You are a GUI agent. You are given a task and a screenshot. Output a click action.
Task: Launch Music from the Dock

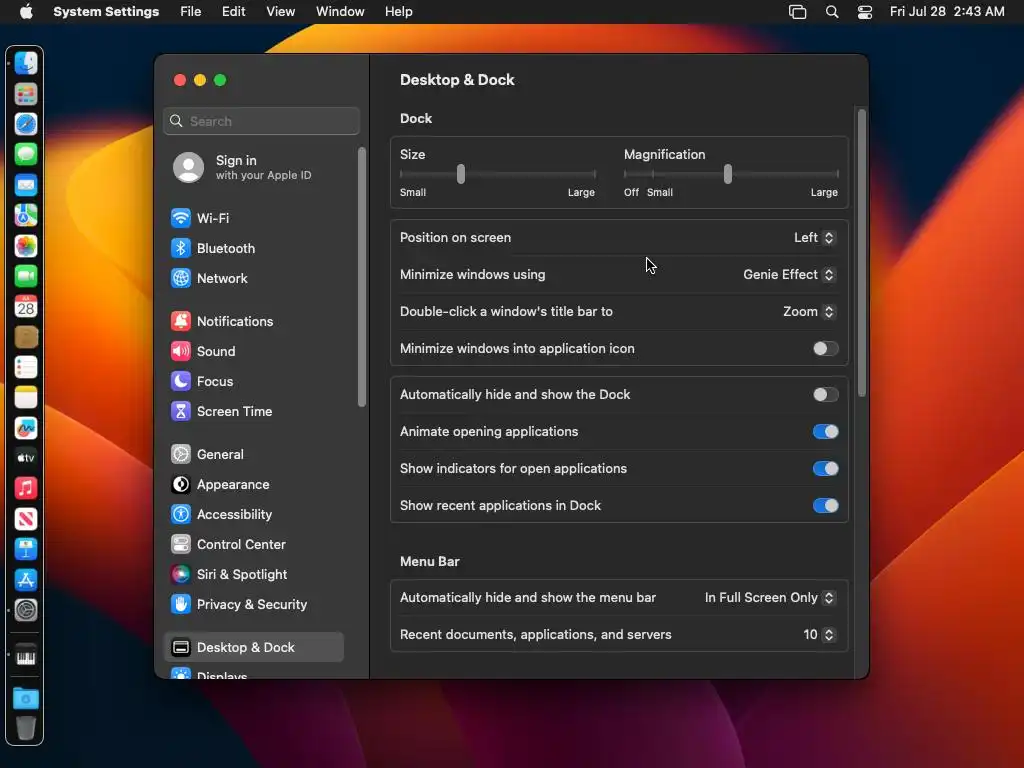coord(26,488)
